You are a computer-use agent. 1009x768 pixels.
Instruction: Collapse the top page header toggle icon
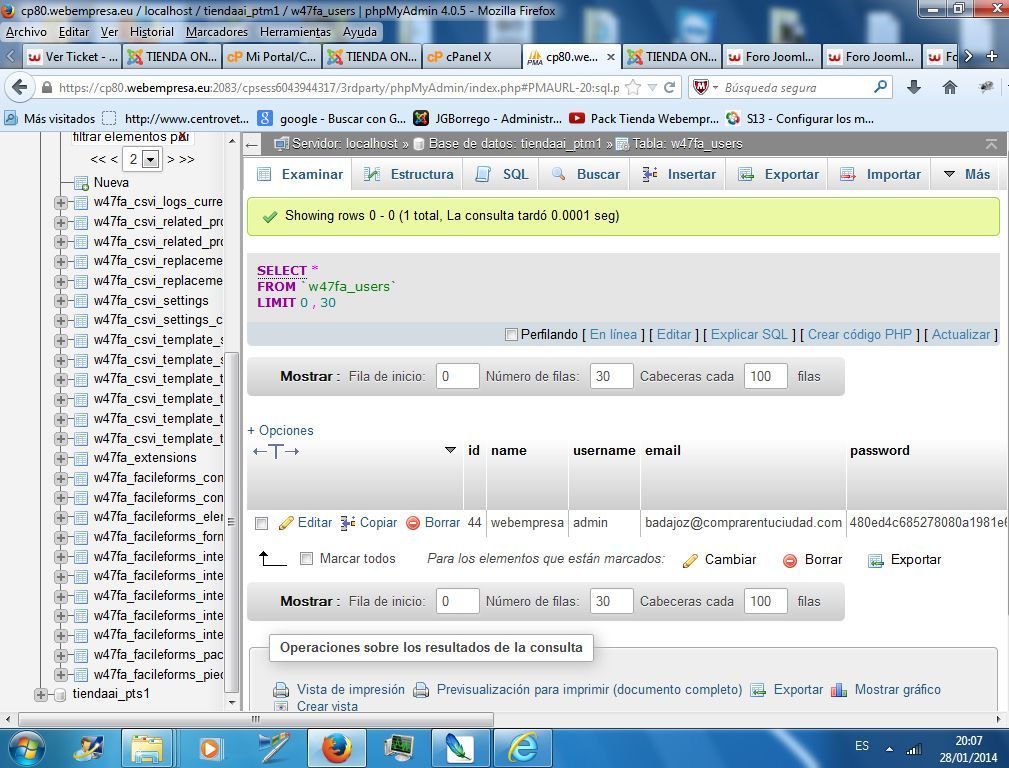coord(992,144)
